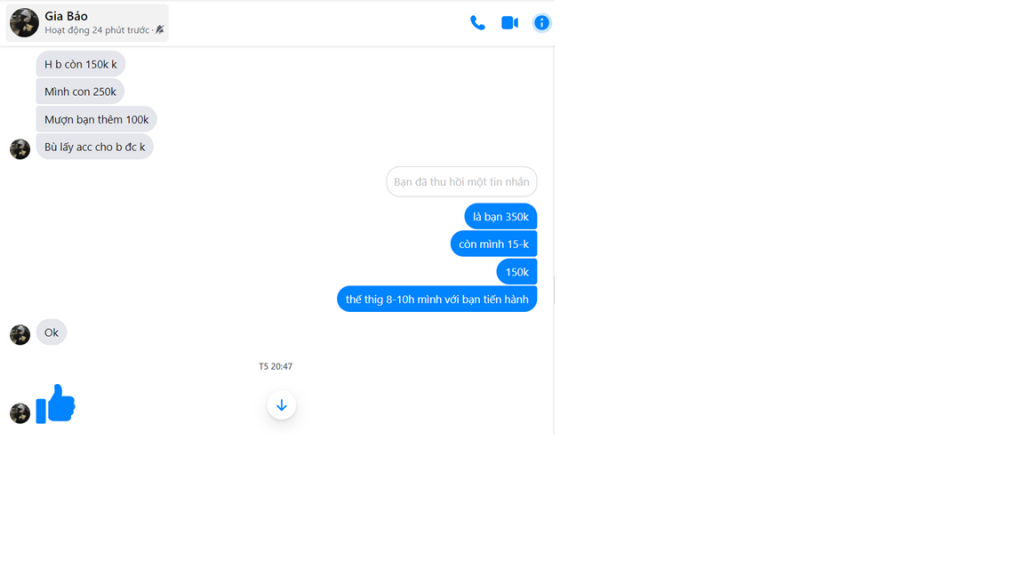This screenshot has height=576, width=1024.
Task: Start a video call with Gia Bảo
Action: point(509,23)
